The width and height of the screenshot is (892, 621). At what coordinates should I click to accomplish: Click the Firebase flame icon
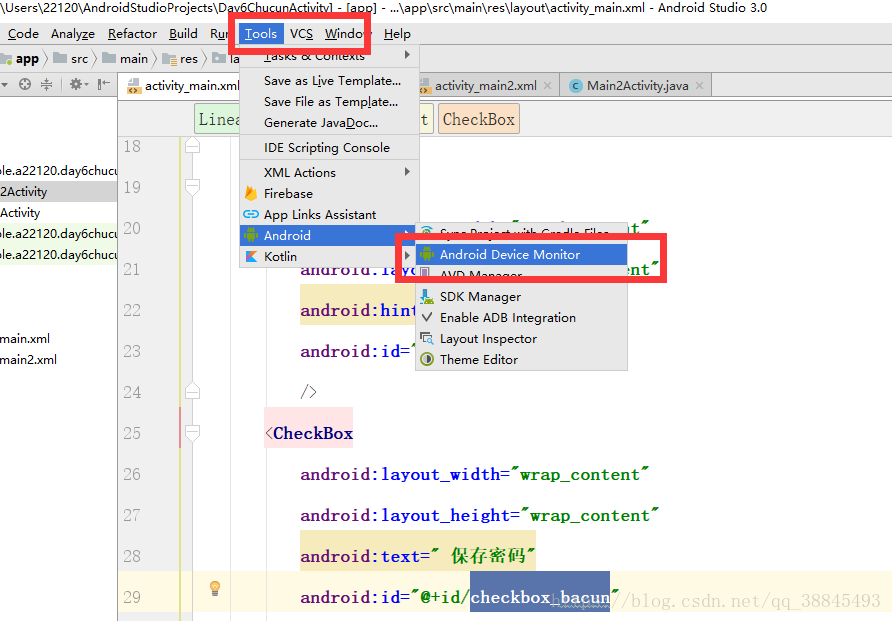pos(251,193)
